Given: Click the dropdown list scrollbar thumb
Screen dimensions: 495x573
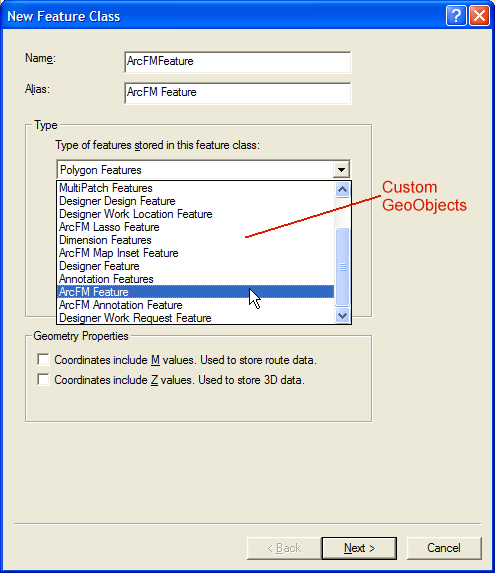Looking at the screenshot, I should click(x=342, y=267).
